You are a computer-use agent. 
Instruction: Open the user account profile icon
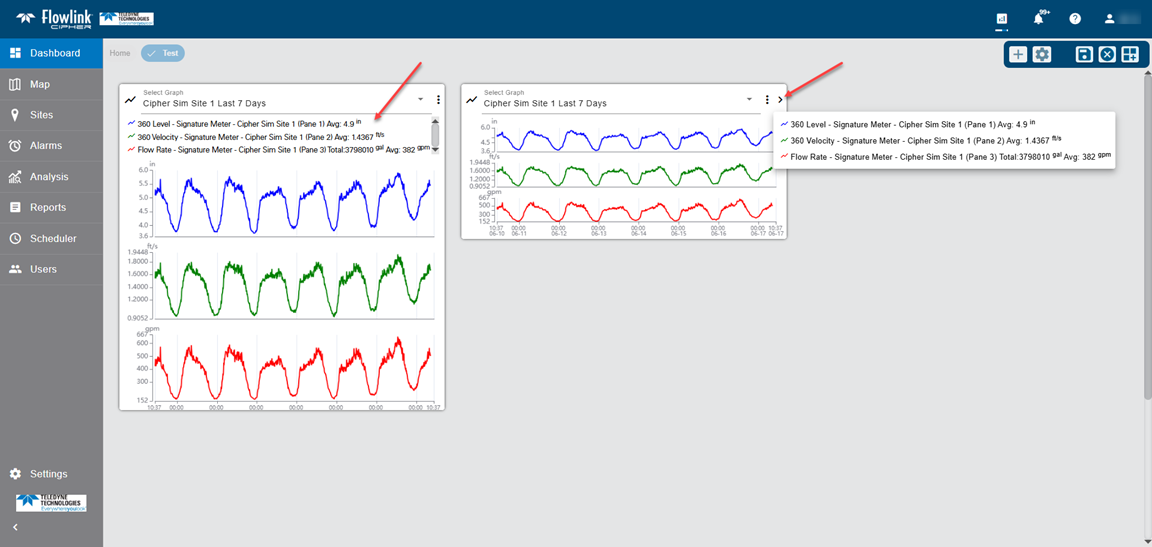click(x=1109, y=19)
